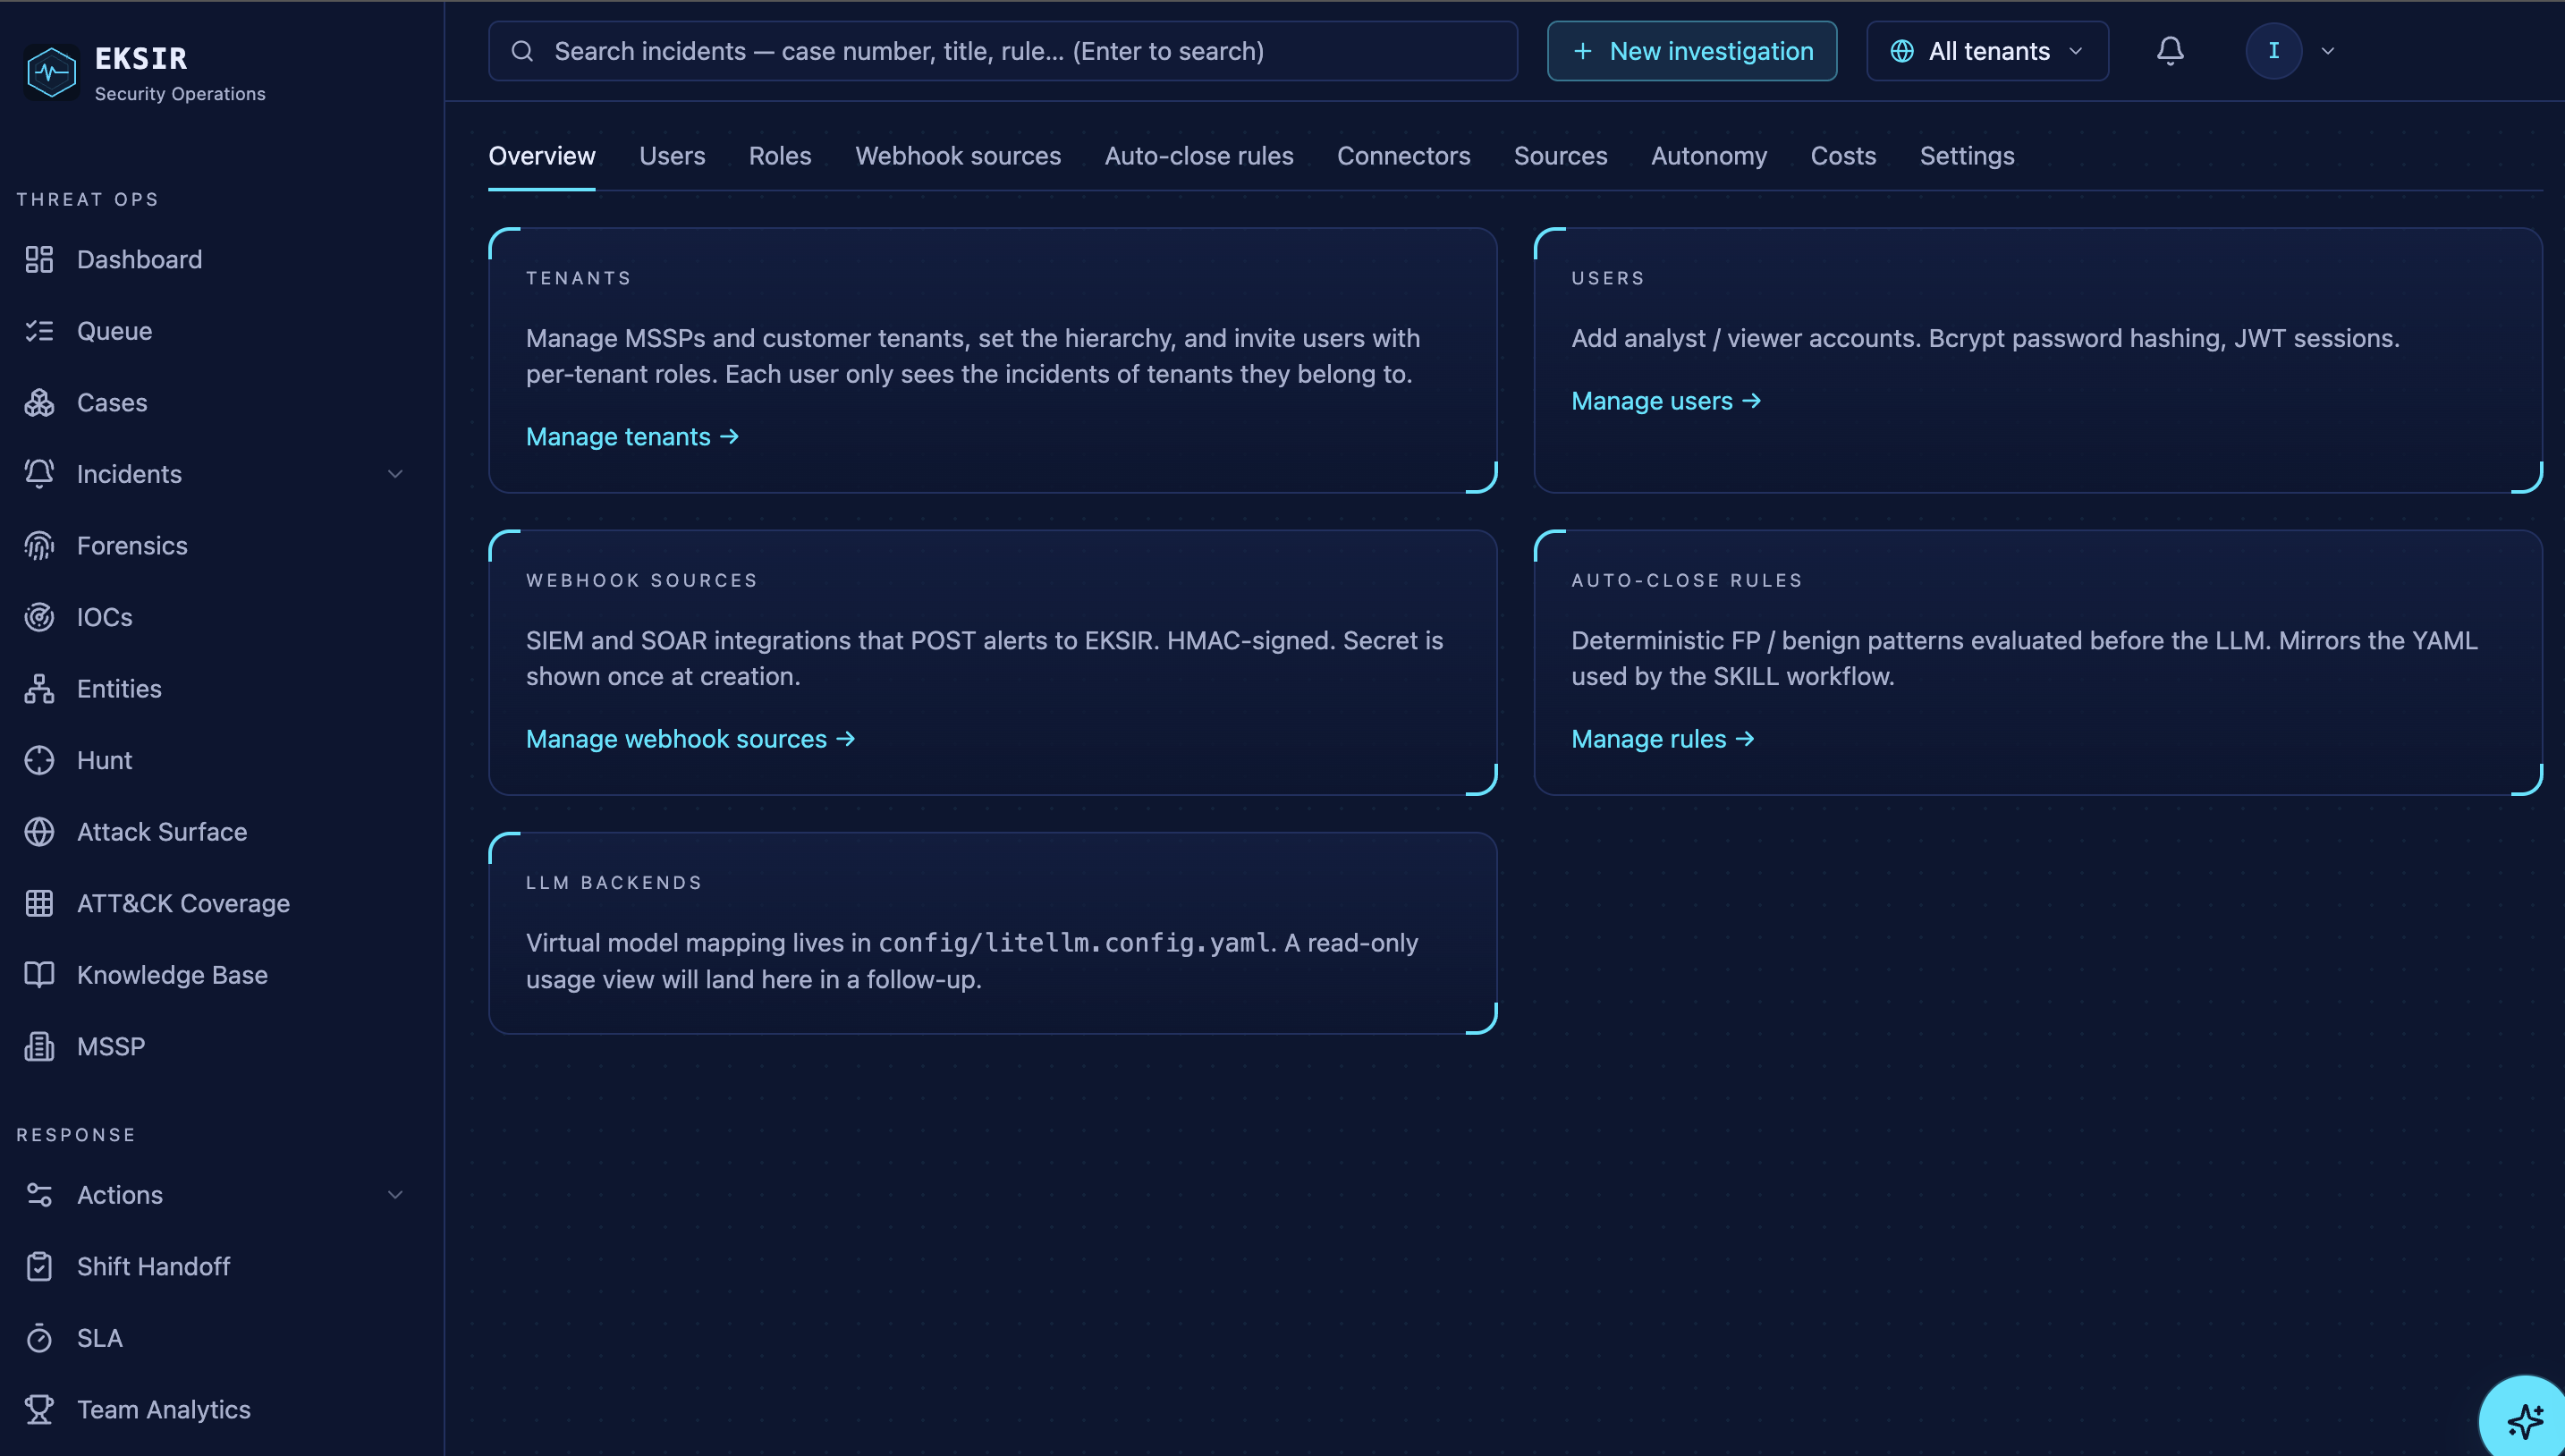Image resolution: width=2565 pixels, height=1456 pixels.
Task: Click the IOCs radar icon
Action: 39,617
